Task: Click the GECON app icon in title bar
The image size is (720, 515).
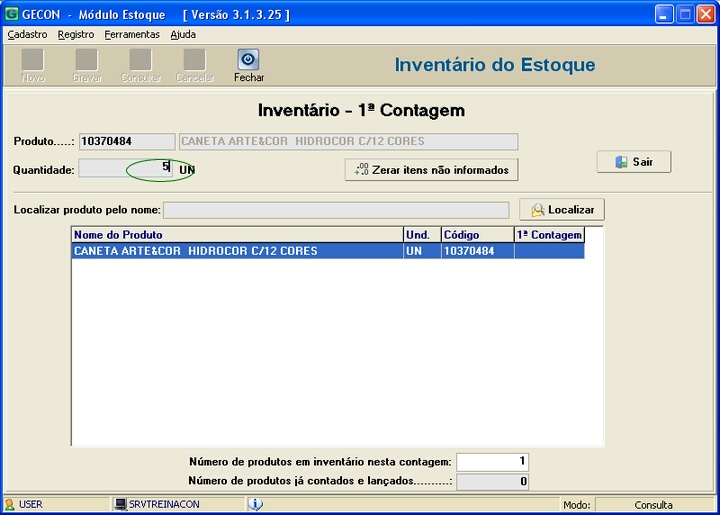Action: click(x=11, y=14)
